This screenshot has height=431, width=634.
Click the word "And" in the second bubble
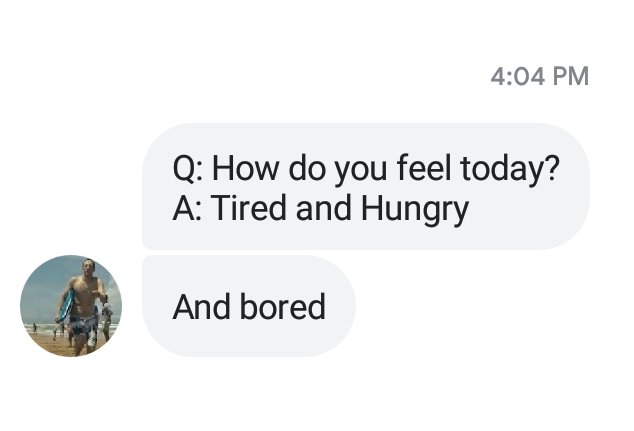203,306
